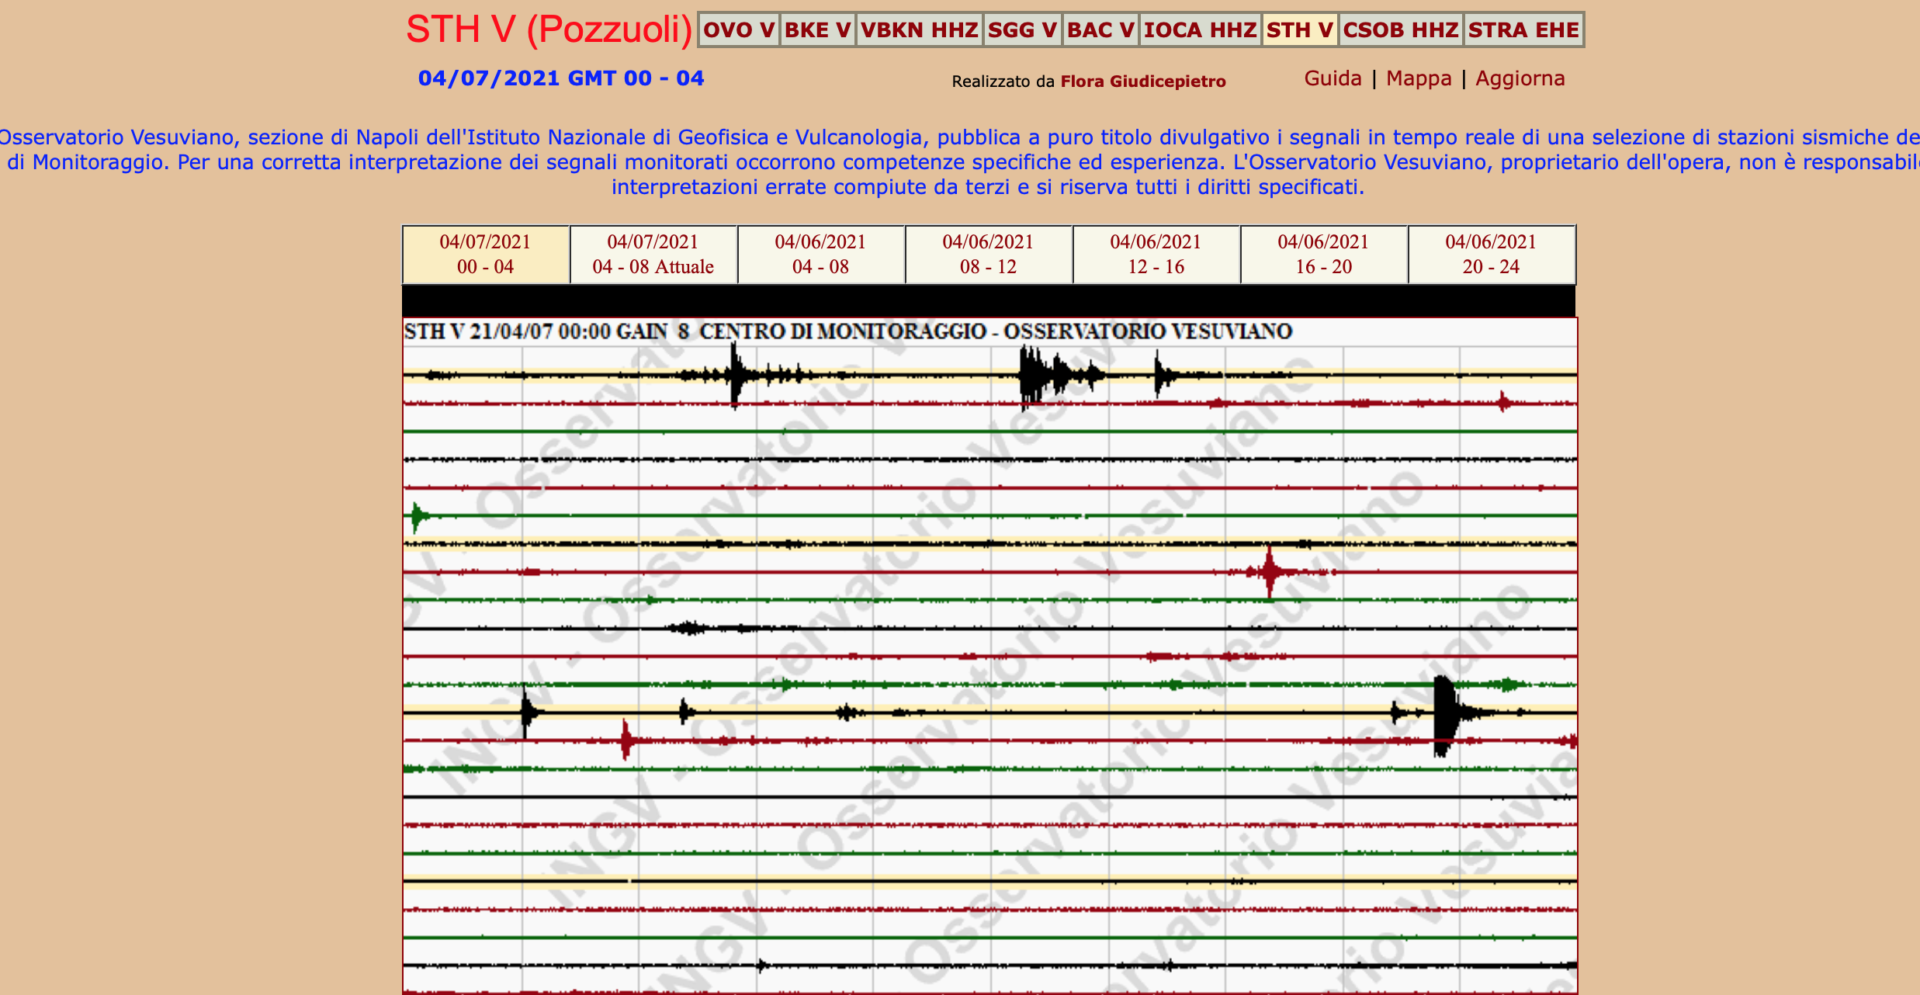Select IOCA HHZ station tab
The height and width of the screenshot is (995, 1920).
(1200, 30)
